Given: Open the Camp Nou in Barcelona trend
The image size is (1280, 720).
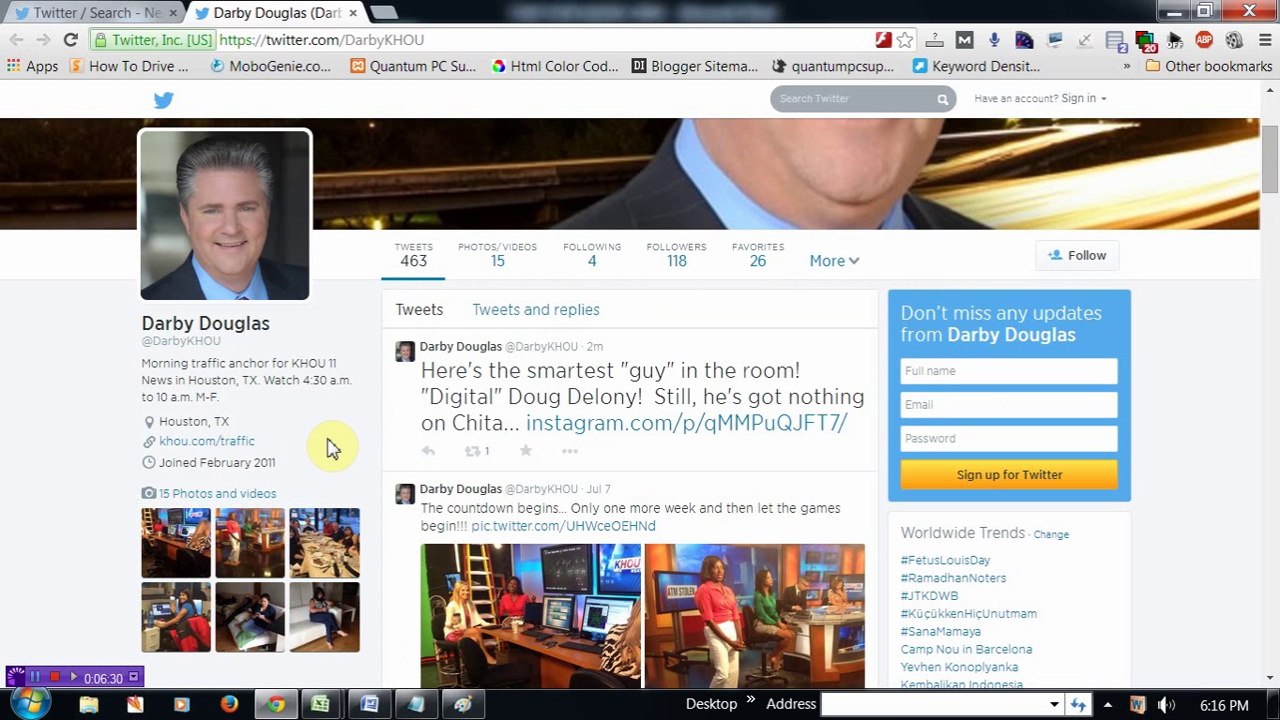Looking at the screenshot, I should click(x=966, y=649).
